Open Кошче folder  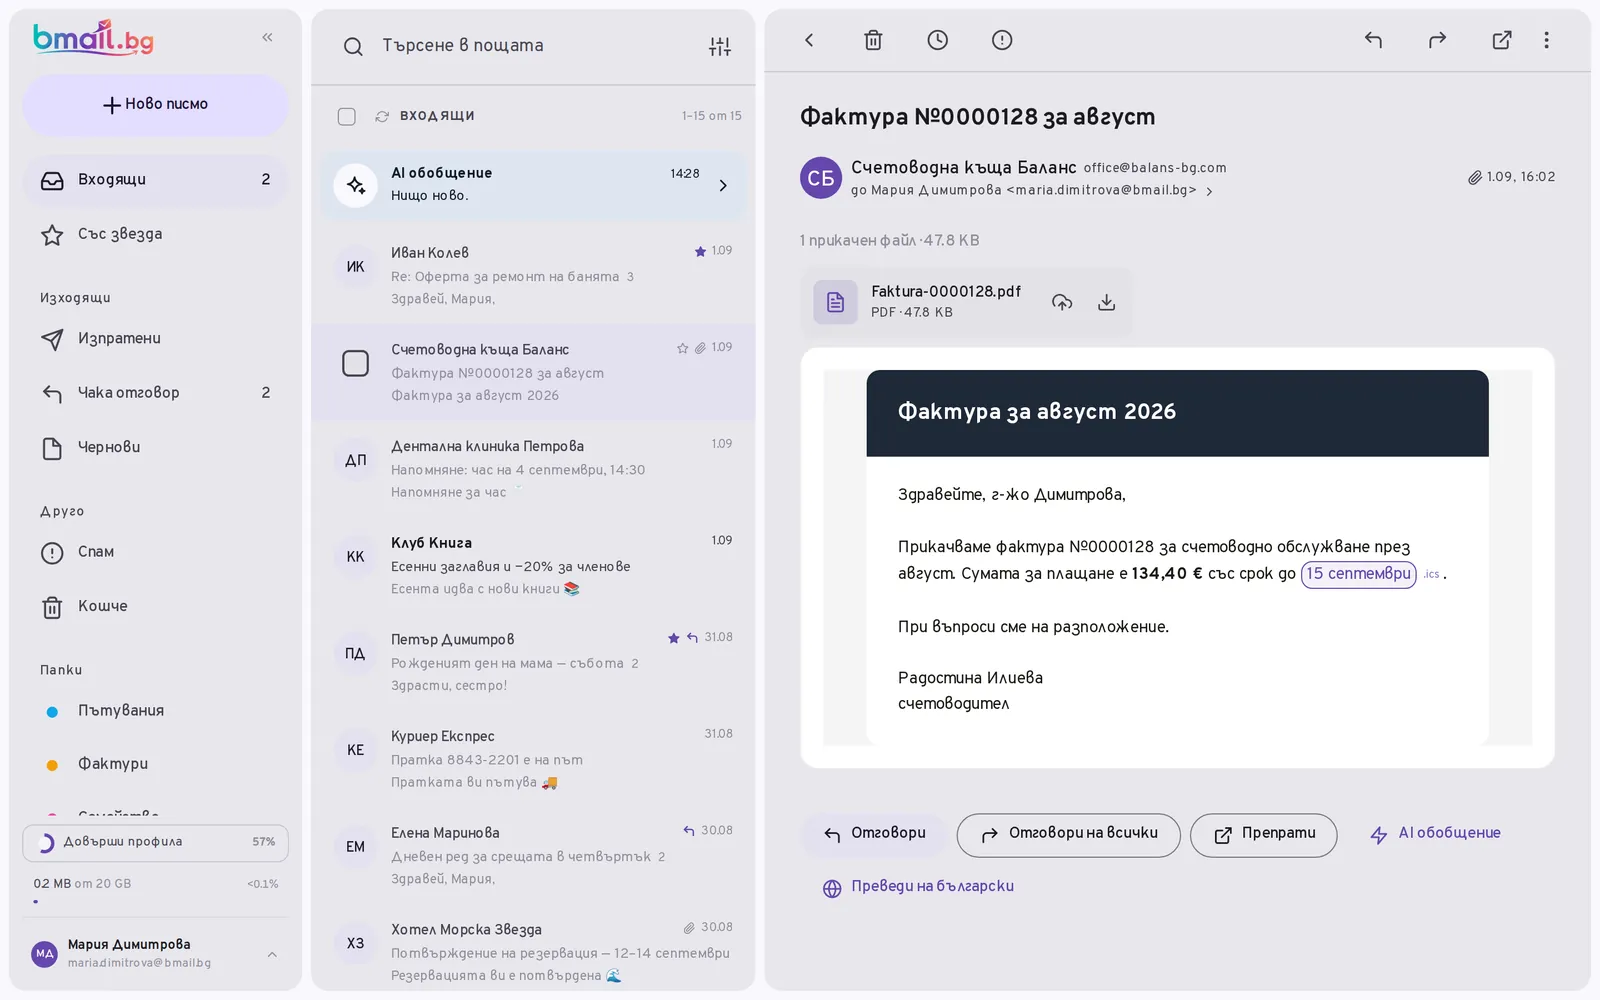click(x=155, y=606)
